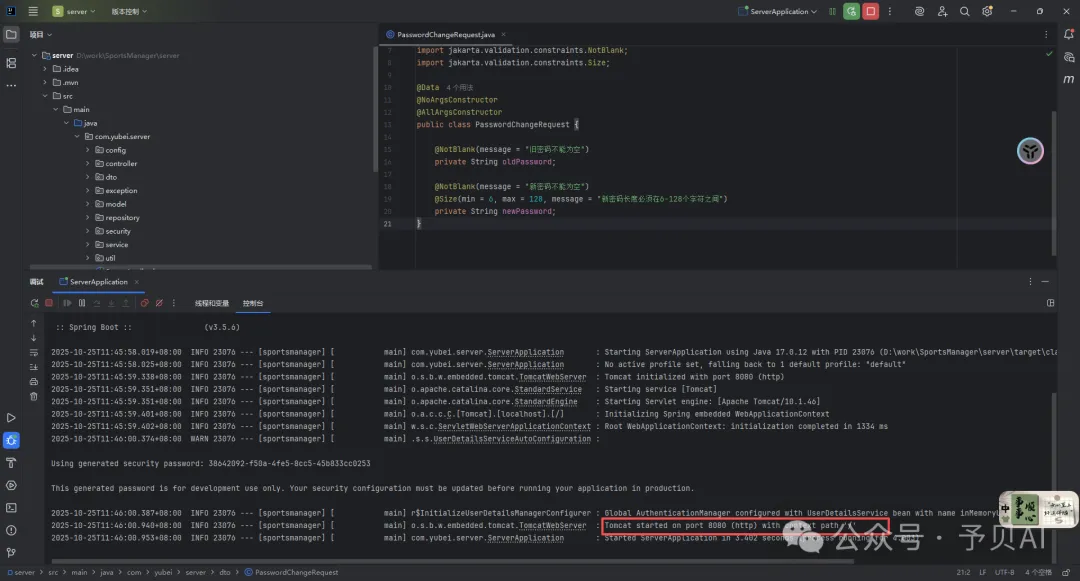Click UTF-8 encoding in status bar
This screenshot has width=1080, height=581.
click(x=1004, y=572)
